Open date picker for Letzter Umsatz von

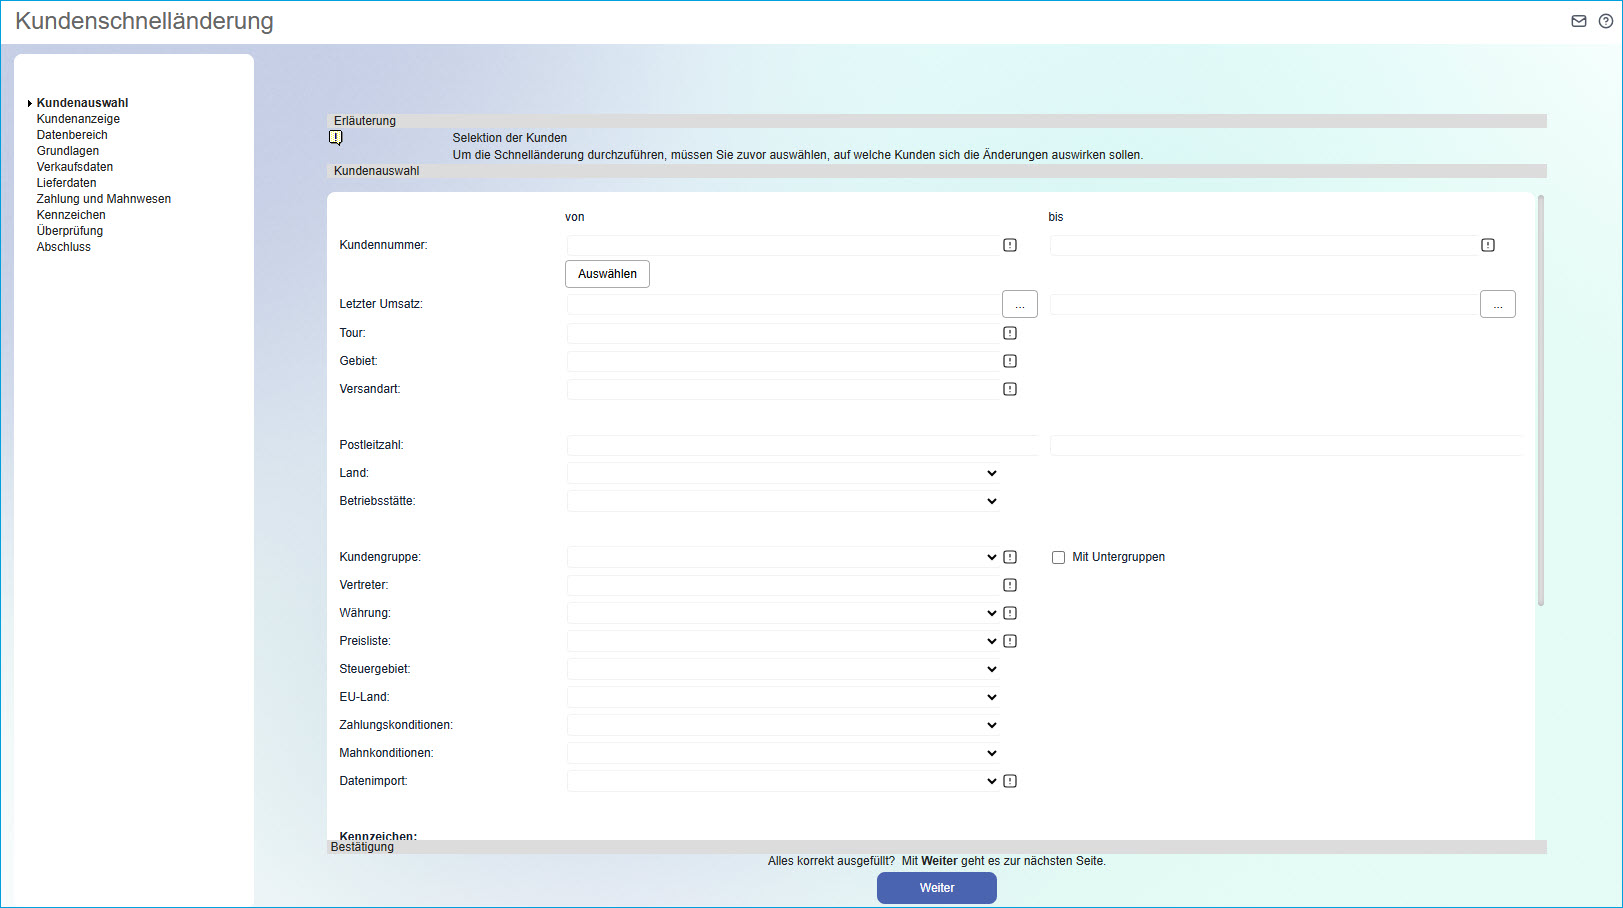tap(1019, 304)
